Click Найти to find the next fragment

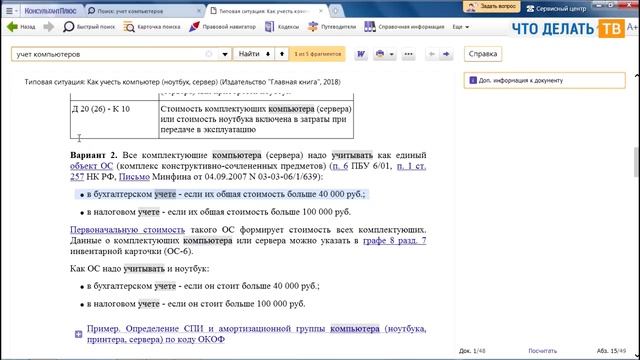pos(254,54)
